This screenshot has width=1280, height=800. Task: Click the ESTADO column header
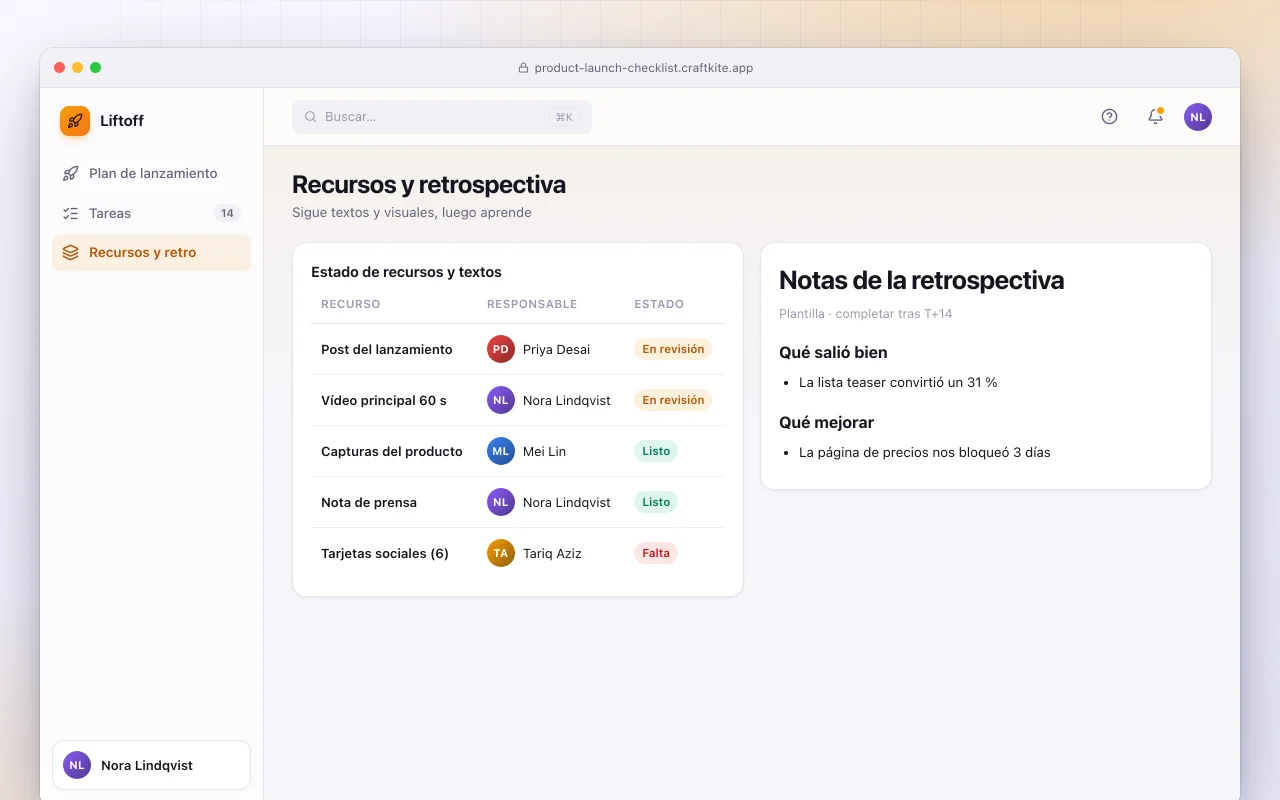pyautogui.click(x=659, y=304)
